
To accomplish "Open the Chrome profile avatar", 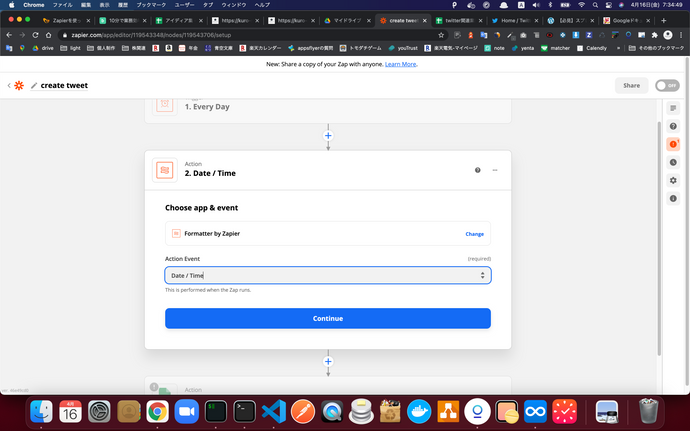I will (x=668, y=35).
